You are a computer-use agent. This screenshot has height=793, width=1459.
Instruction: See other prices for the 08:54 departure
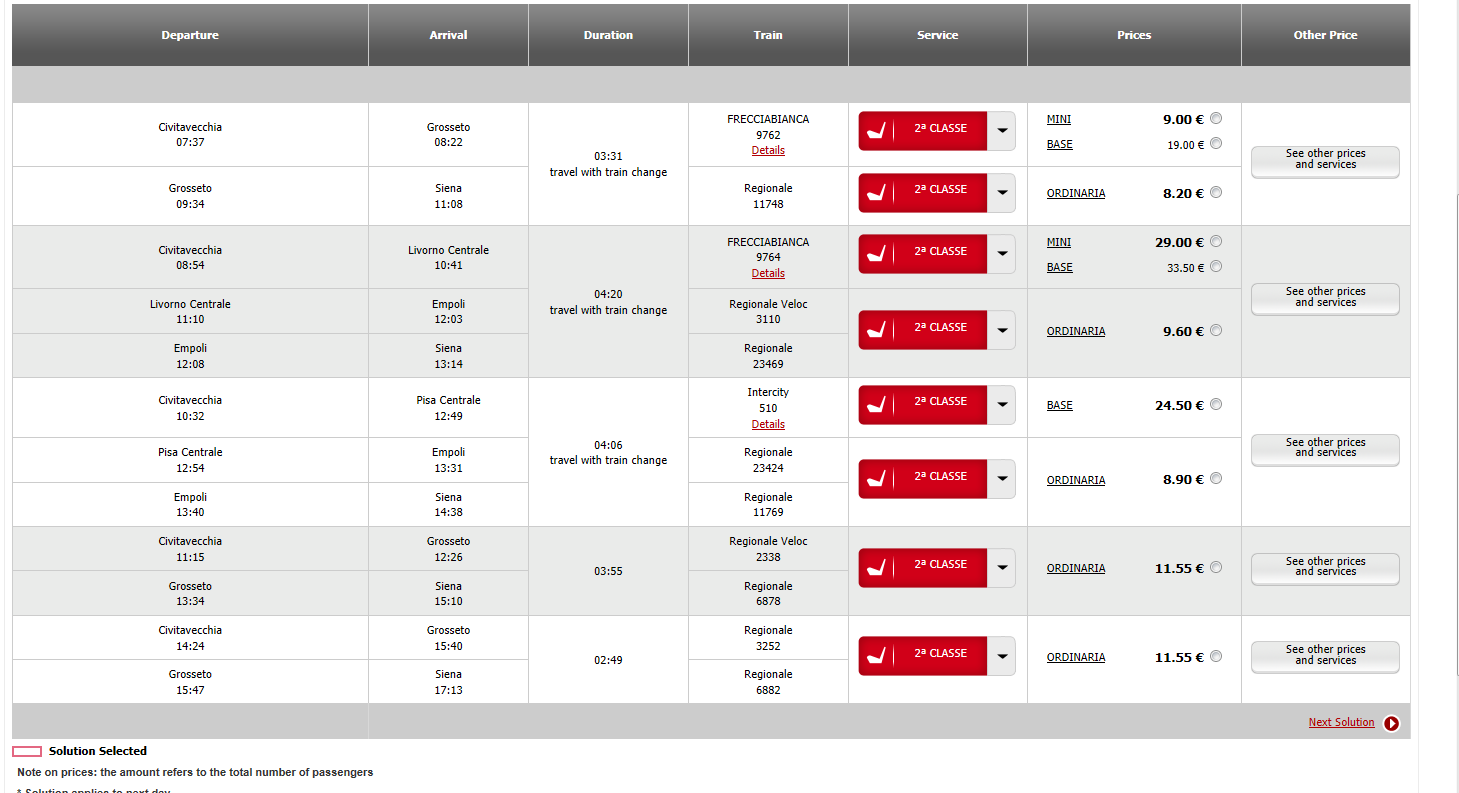point(1325,299)
